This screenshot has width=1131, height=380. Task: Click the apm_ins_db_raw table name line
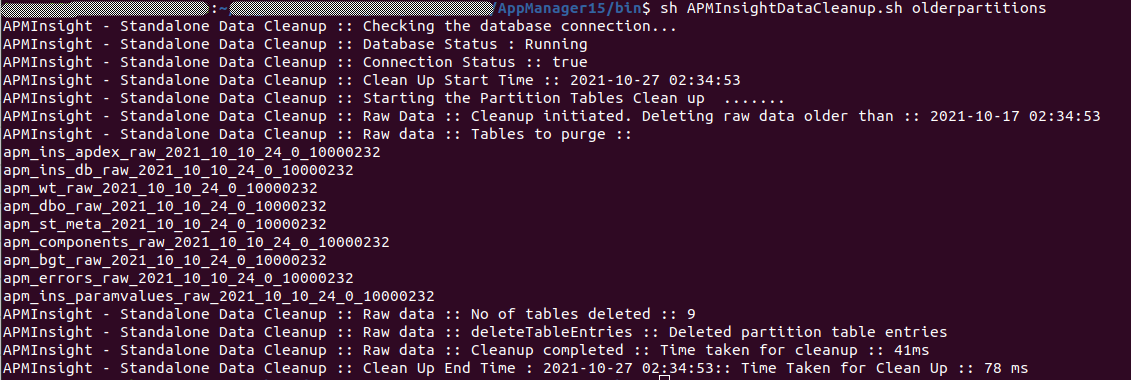[x=178, y=170]
